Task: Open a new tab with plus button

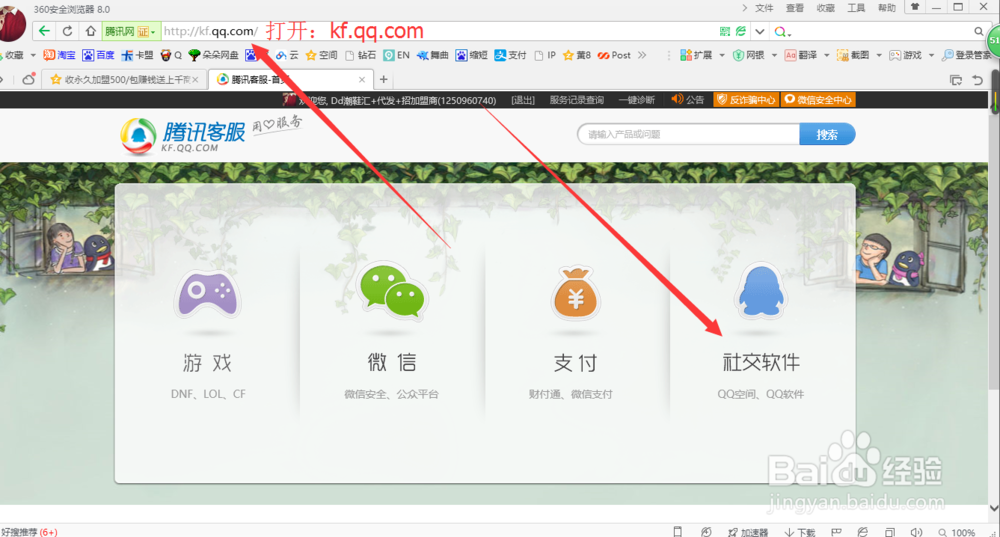Action: click(x=383, y=80)
